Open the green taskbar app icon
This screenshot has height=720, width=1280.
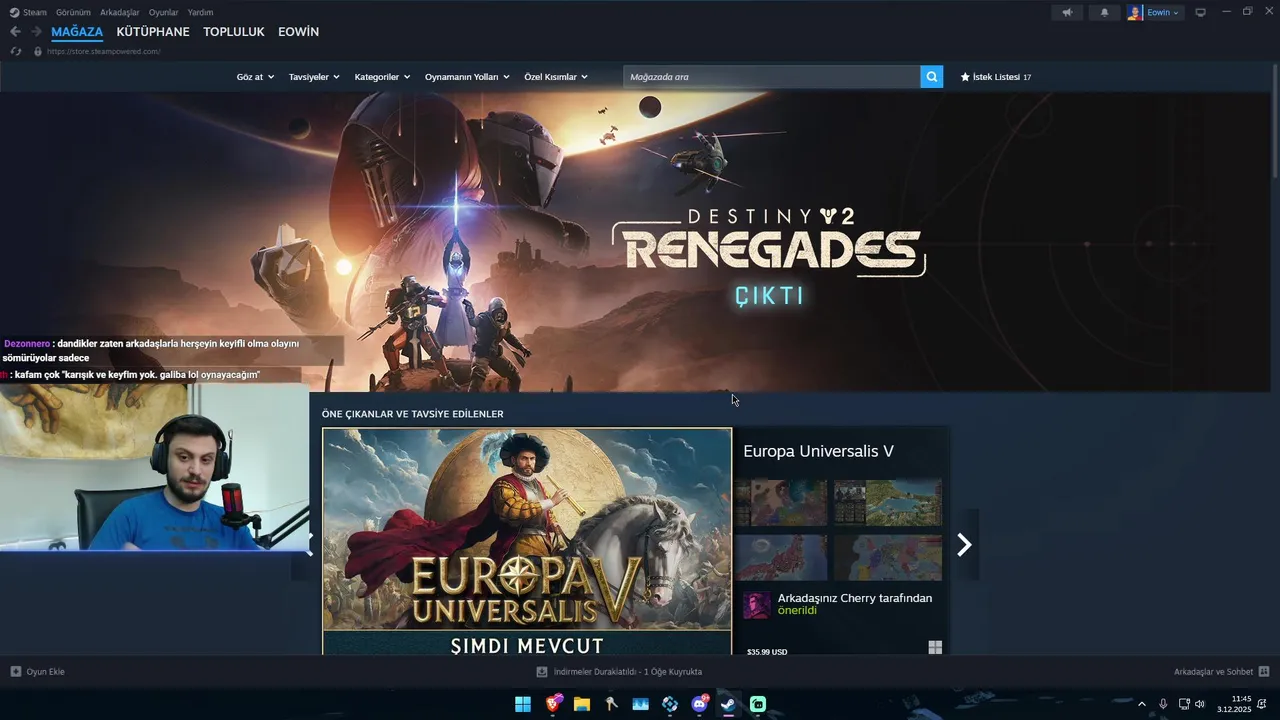click(758, 704)
